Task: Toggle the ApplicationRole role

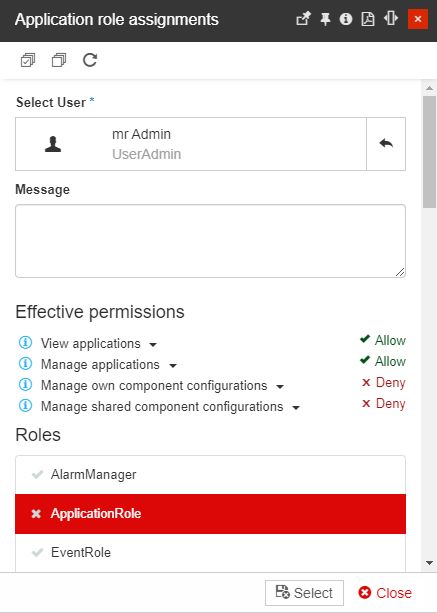Action: point(210,514)
